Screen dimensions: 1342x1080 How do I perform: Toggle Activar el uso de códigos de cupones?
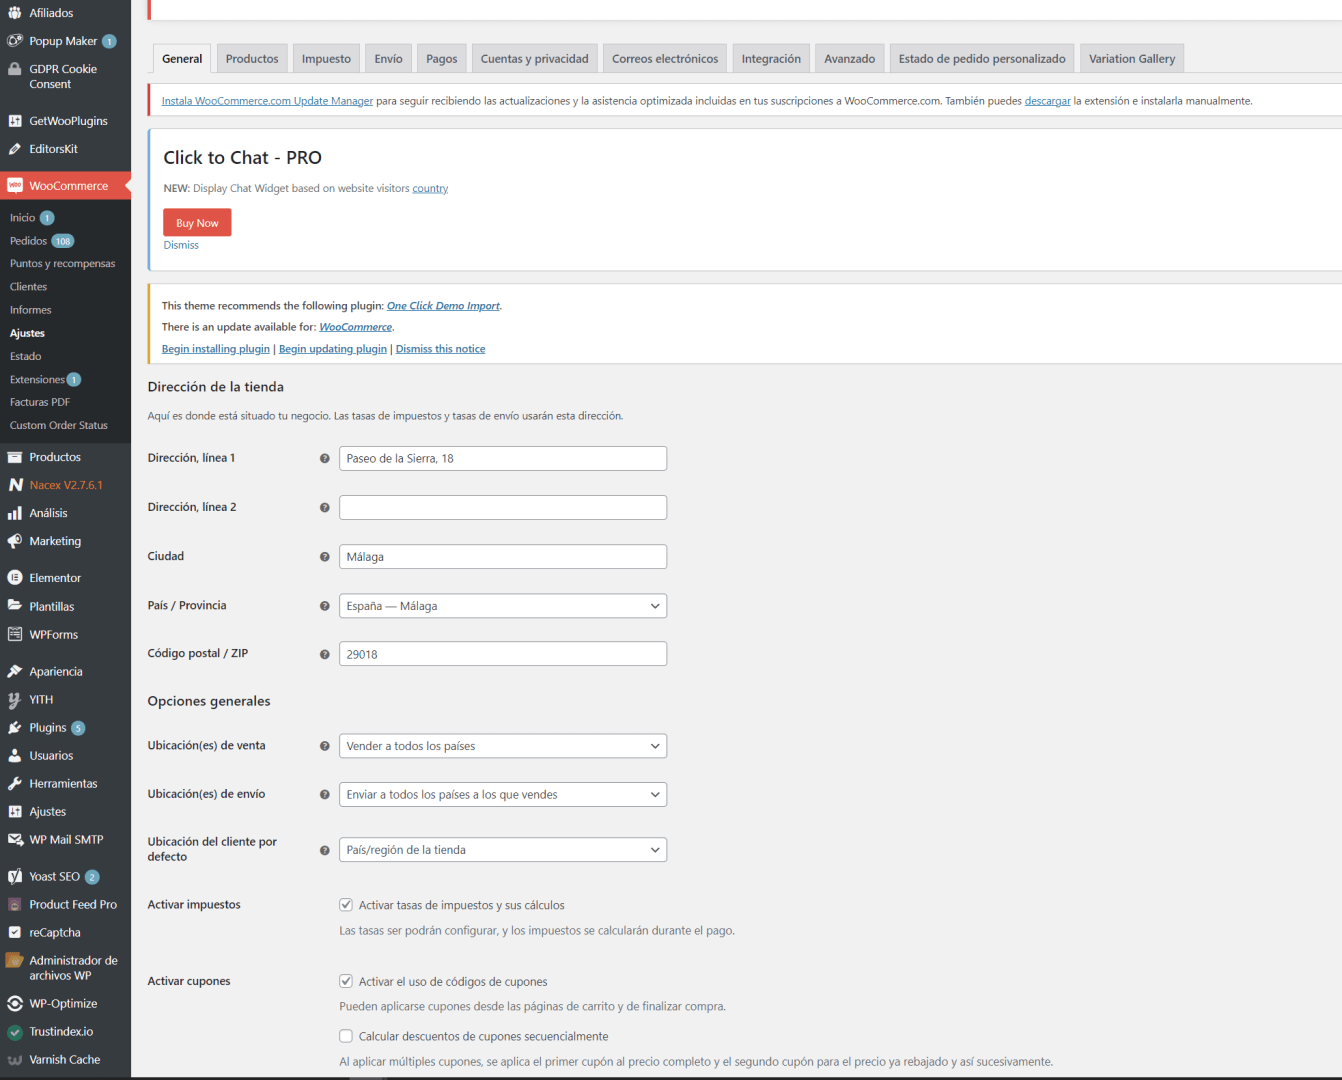pos(346,982)
